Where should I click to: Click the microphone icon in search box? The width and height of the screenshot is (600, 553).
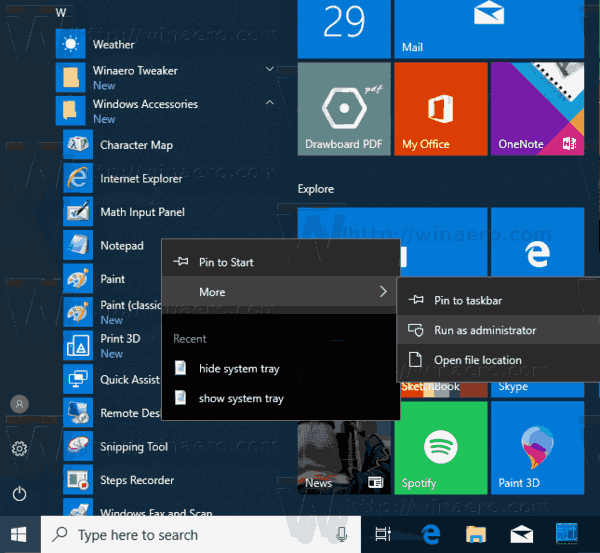tap(342, 534)
